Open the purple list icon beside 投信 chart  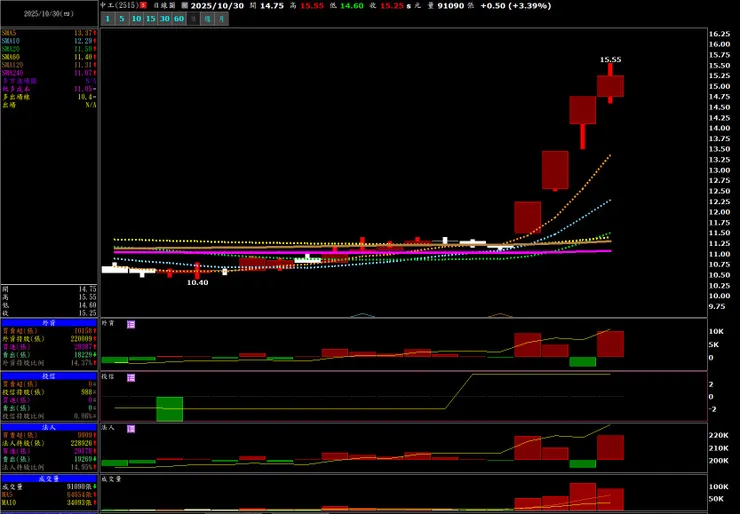click(x=131, y=378)
